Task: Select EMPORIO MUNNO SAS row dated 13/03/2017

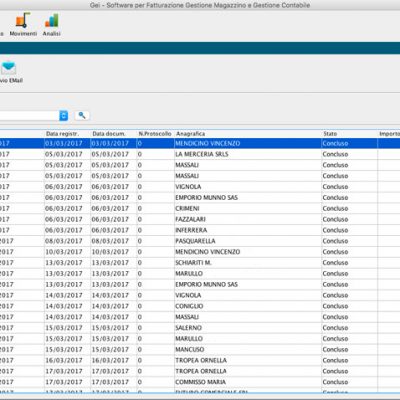Action: 200,284
